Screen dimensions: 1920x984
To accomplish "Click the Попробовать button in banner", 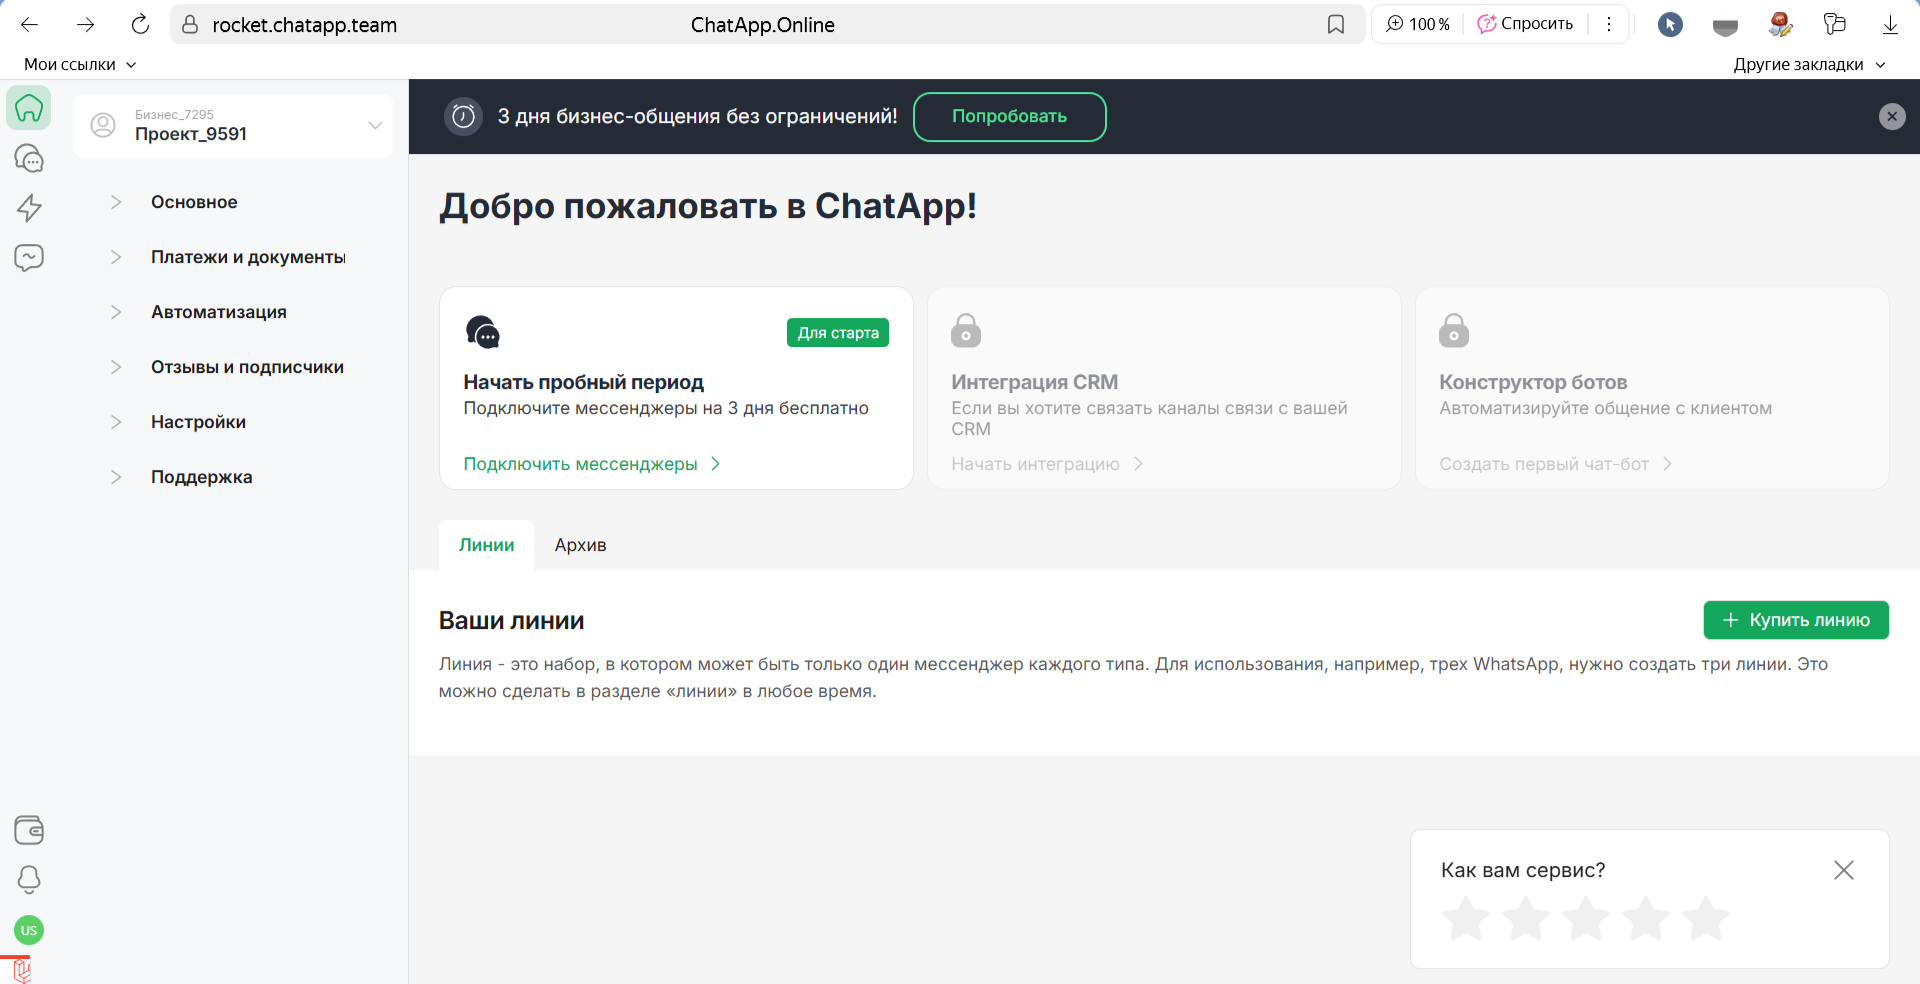I will (1009, 117).
